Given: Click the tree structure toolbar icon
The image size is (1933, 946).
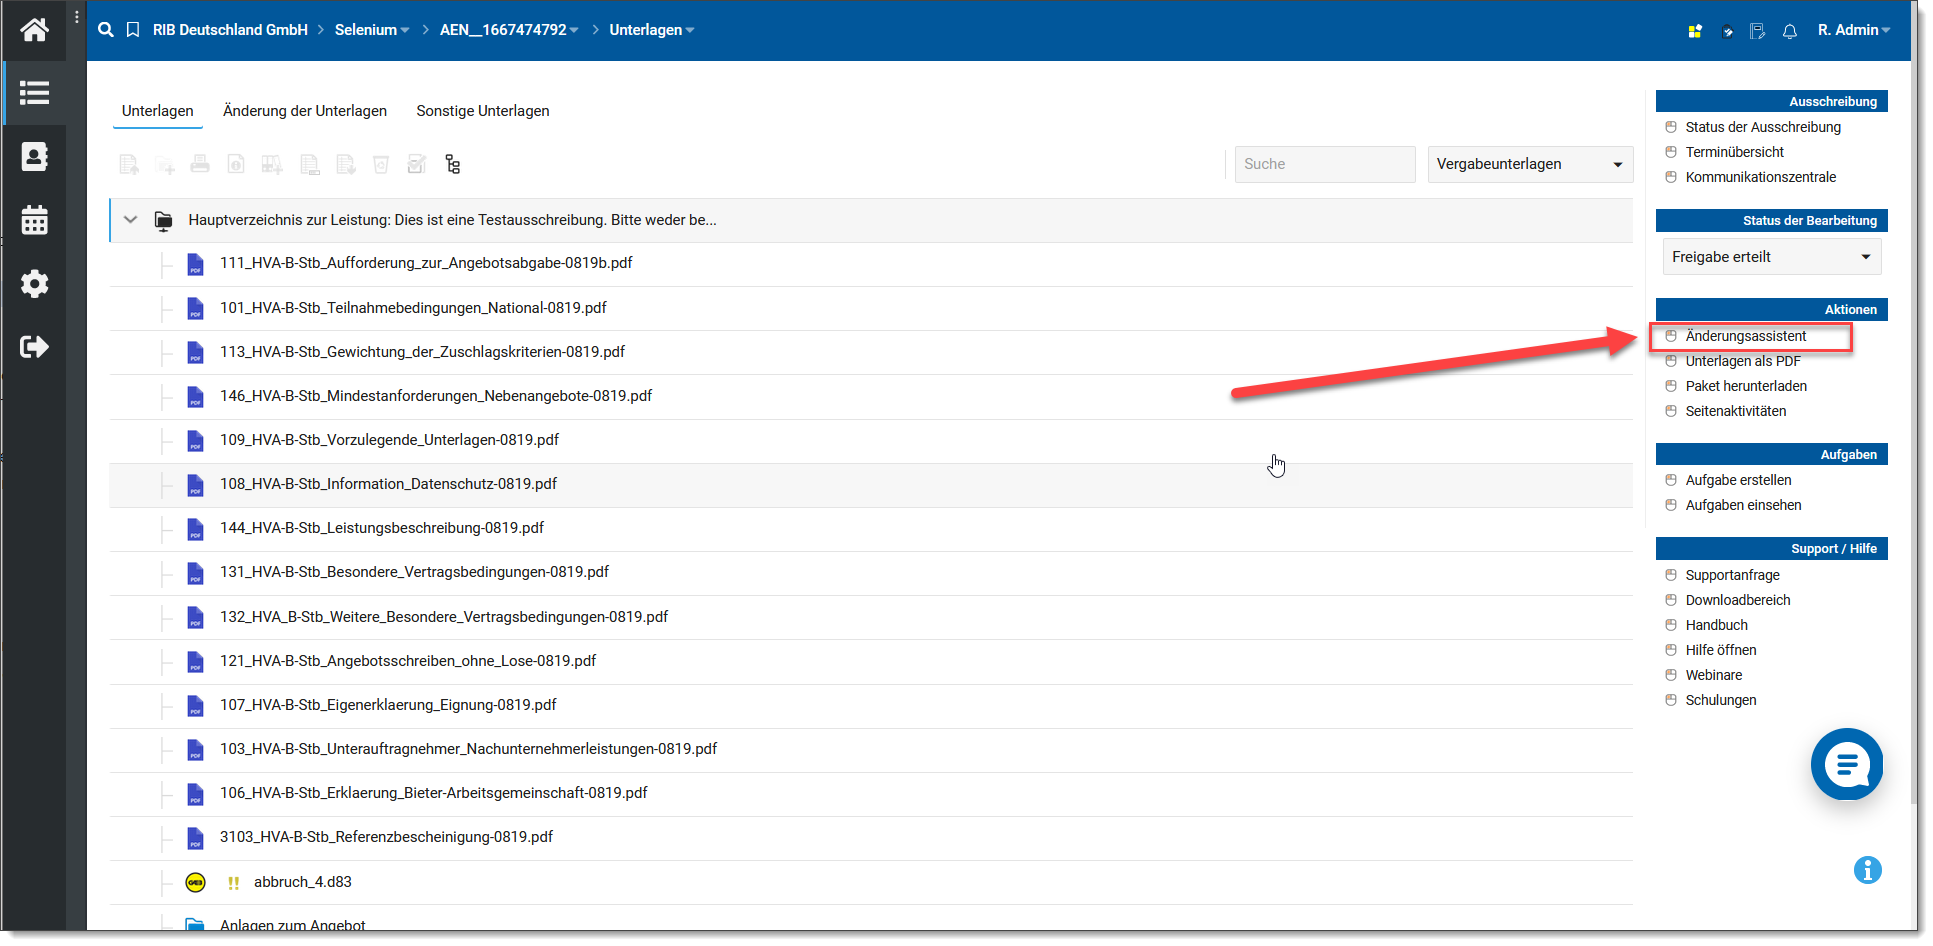Looking at the screenshot, I should pyautogui.click(x=453, y=164).
